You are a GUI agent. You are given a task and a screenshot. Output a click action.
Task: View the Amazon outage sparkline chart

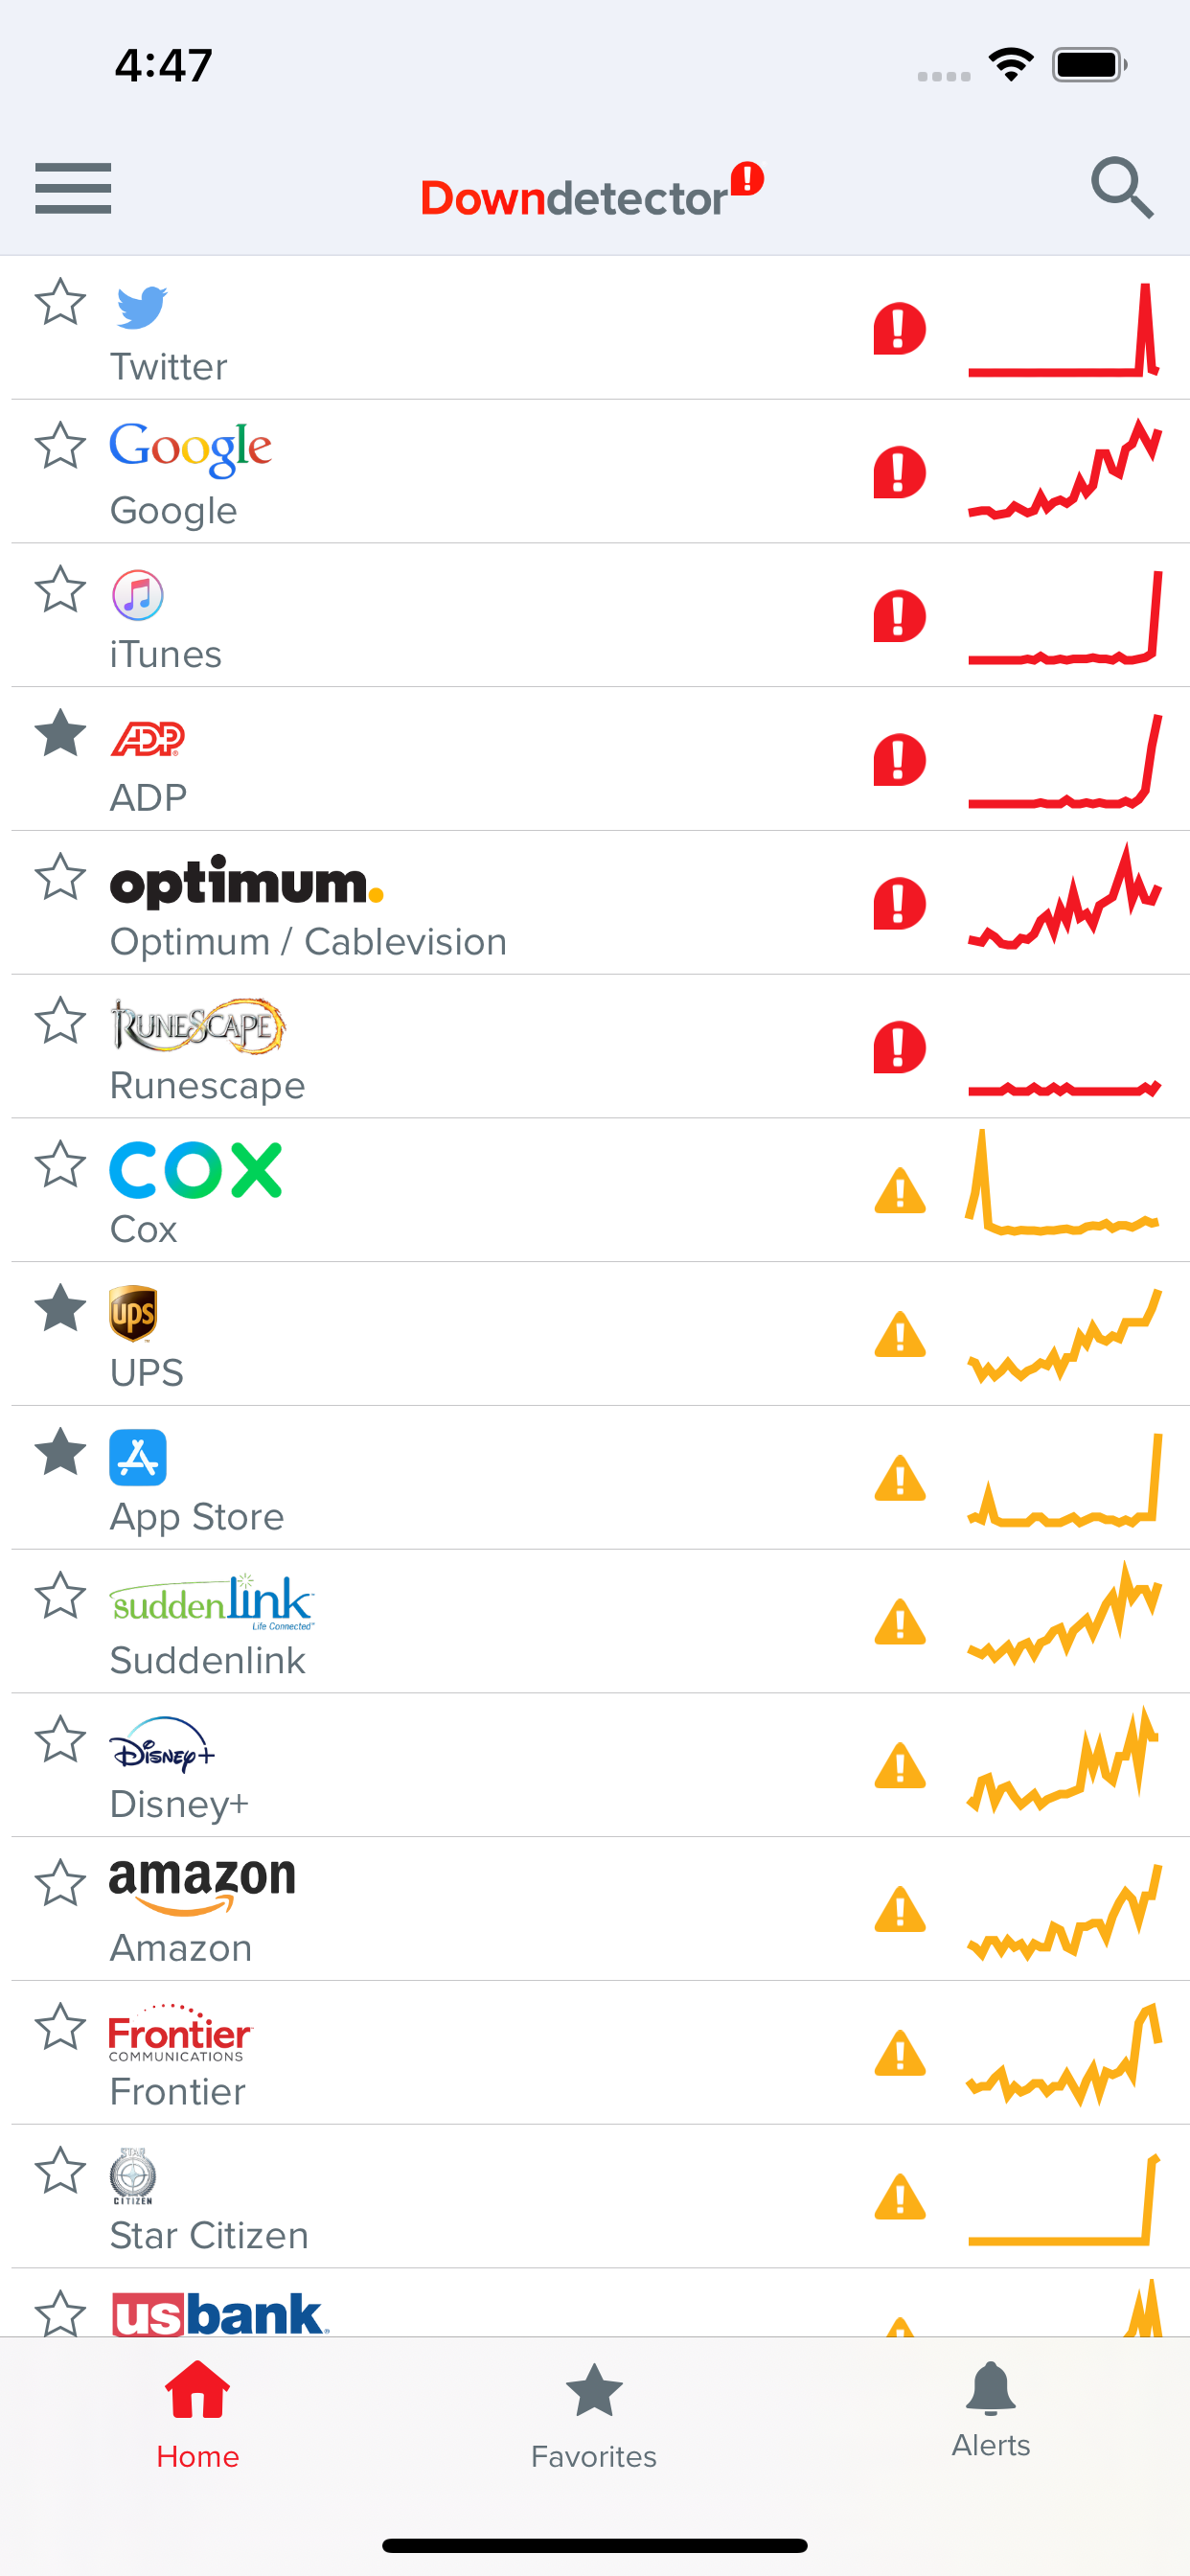1064,1911
